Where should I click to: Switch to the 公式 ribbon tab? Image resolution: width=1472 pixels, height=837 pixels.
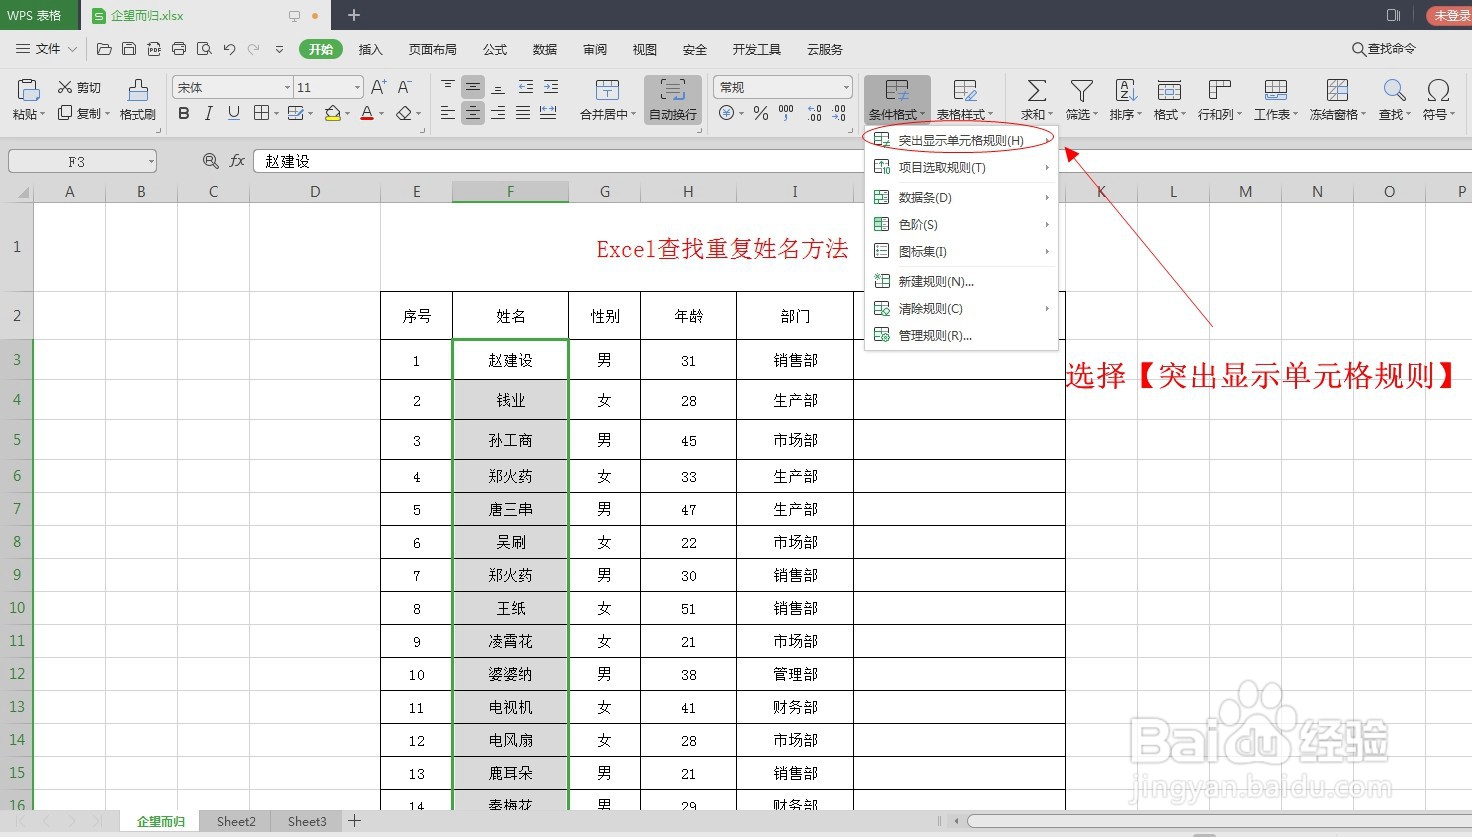[x=495, y=49]
